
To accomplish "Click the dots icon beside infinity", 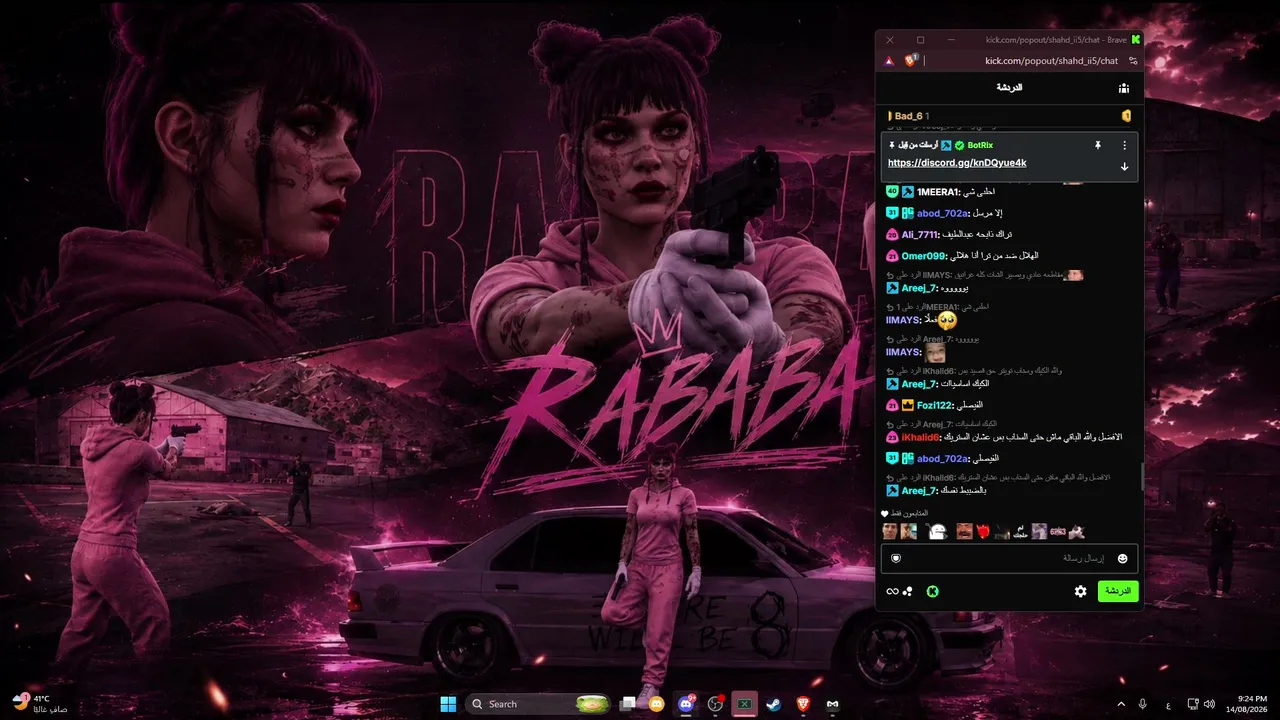I will [908, 591].
